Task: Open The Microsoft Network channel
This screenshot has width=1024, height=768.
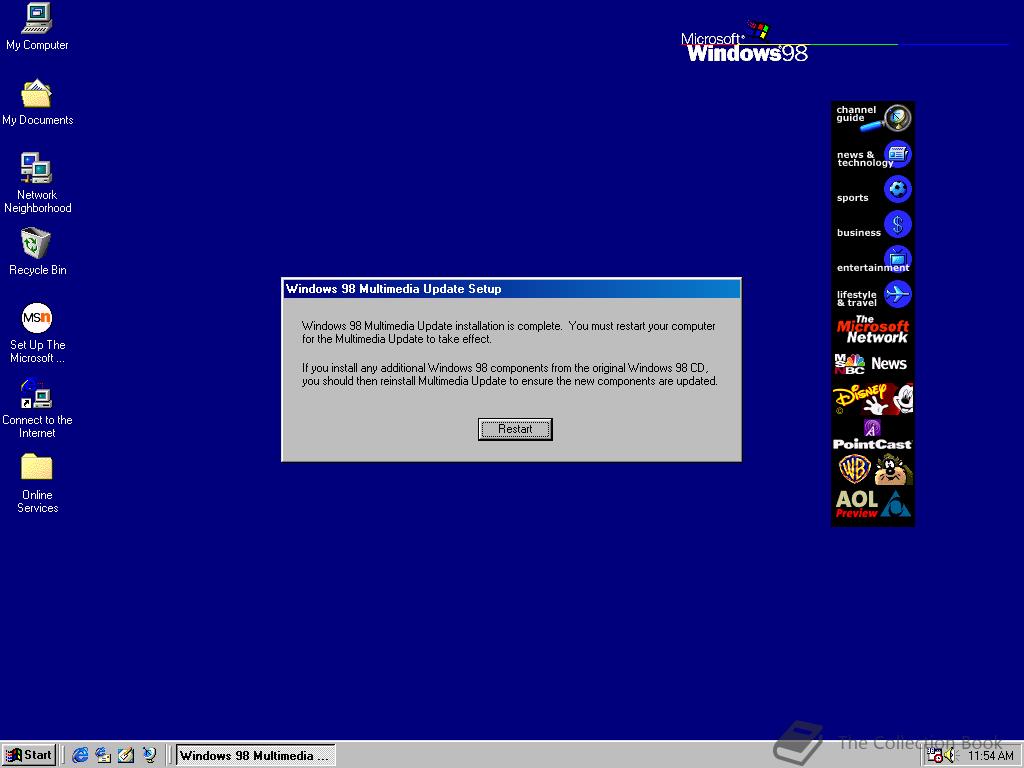Action: click(x=872, y=330)
